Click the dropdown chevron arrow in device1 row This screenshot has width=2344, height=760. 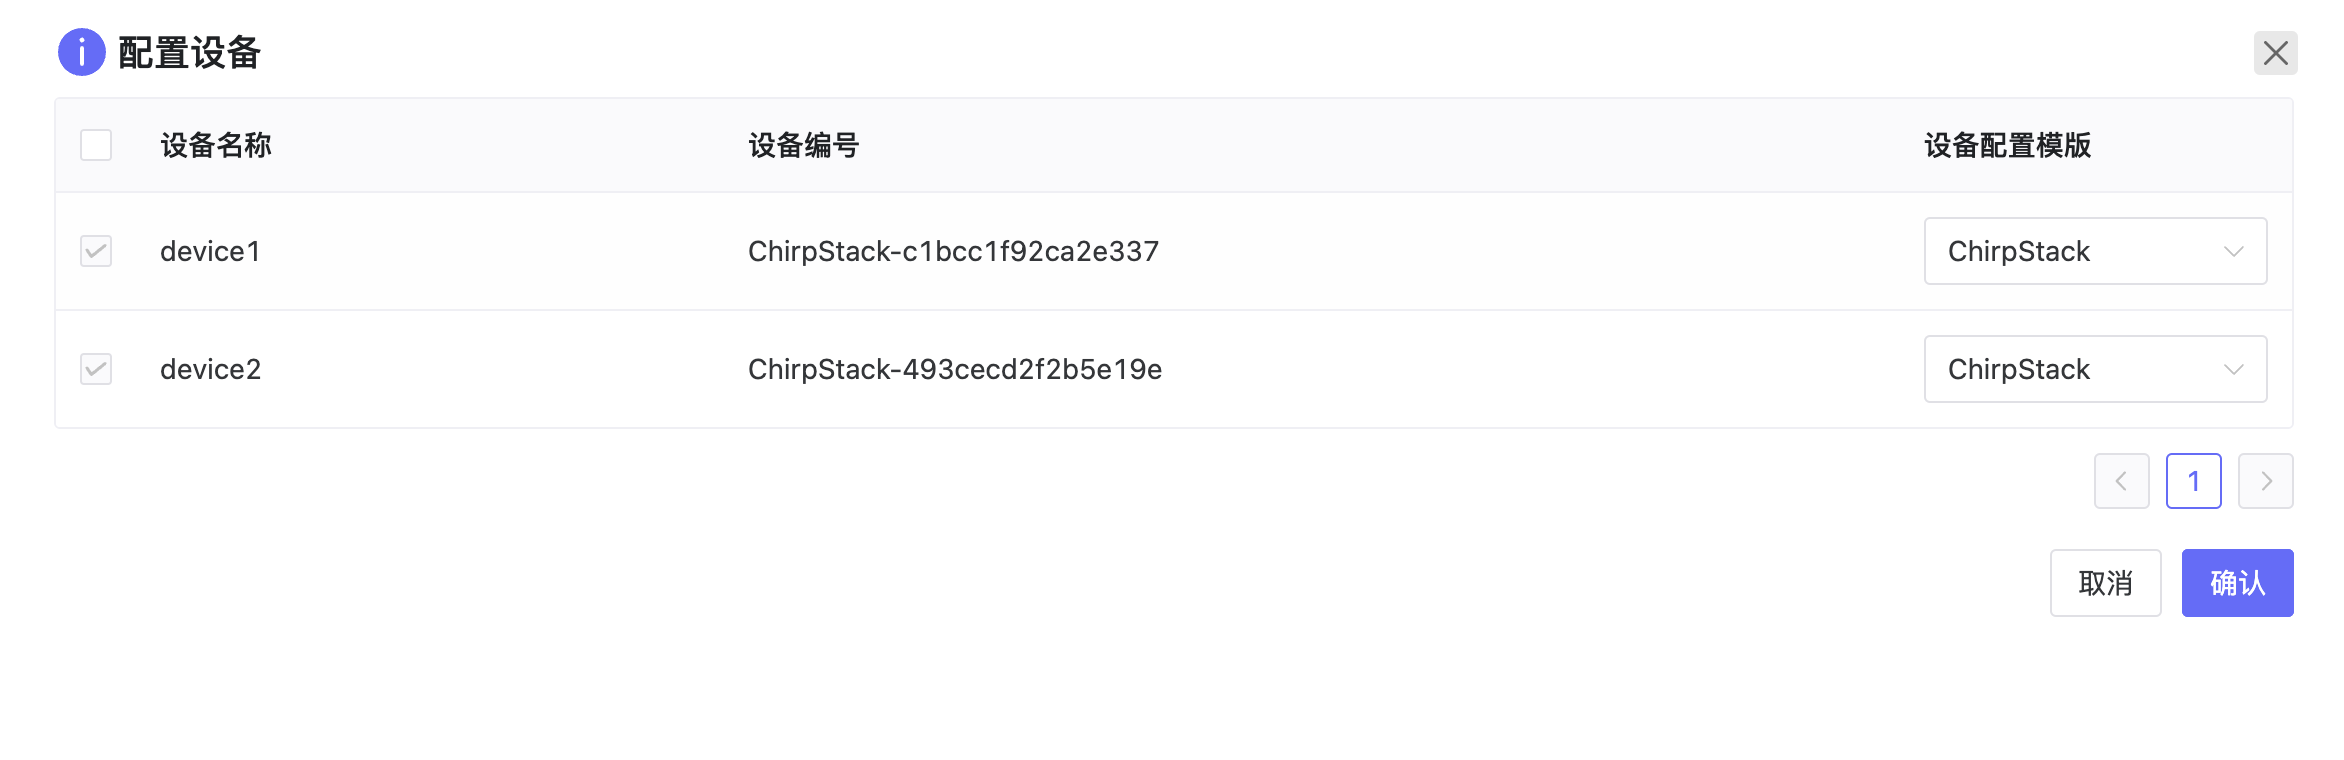click(x=2233, y=251)
